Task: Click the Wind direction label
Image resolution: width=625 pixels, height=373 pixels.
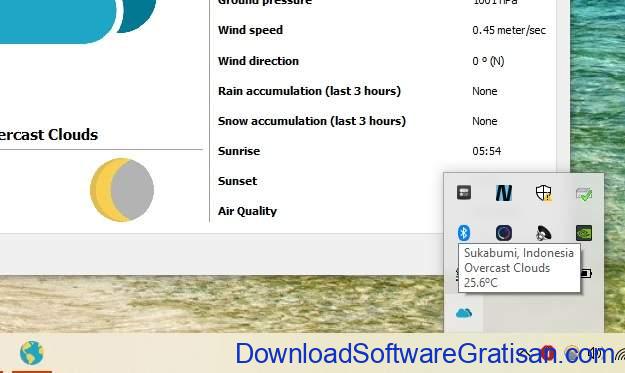Action: (x=258, y=61)
